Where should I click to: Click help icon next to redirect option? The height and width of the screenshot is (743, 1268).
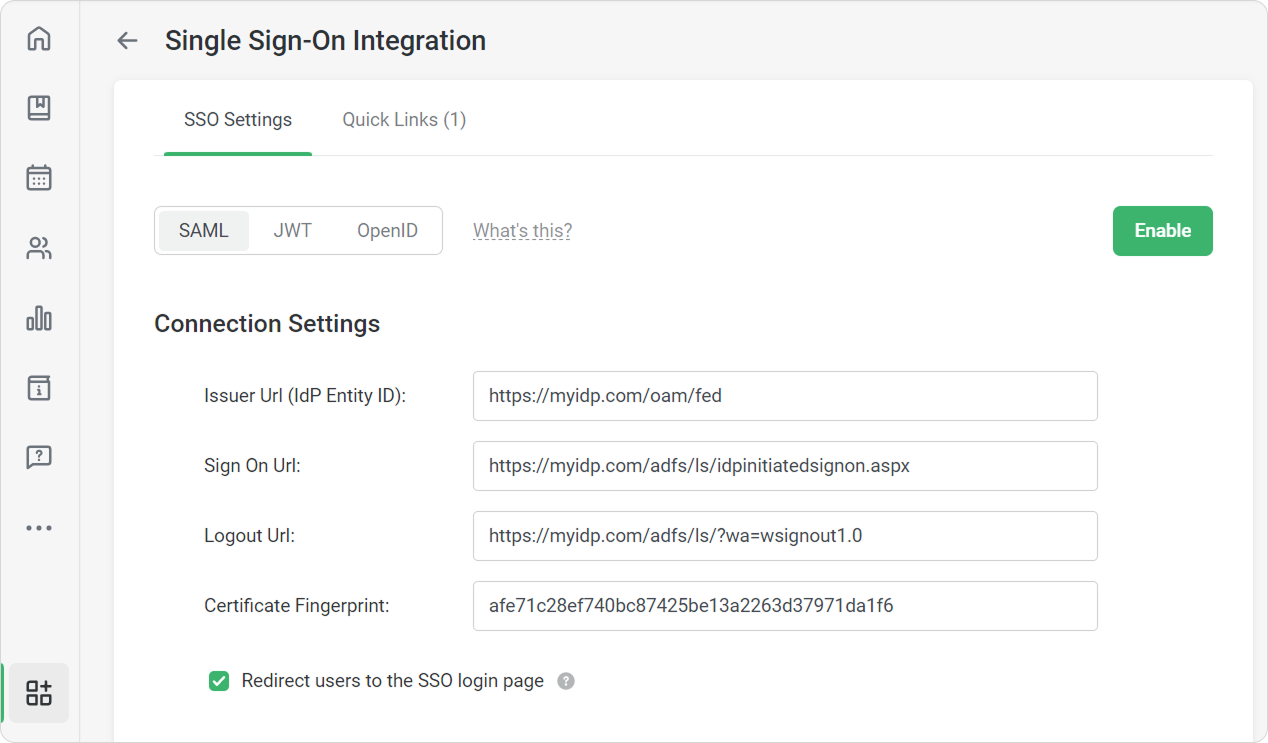point(566,682)
